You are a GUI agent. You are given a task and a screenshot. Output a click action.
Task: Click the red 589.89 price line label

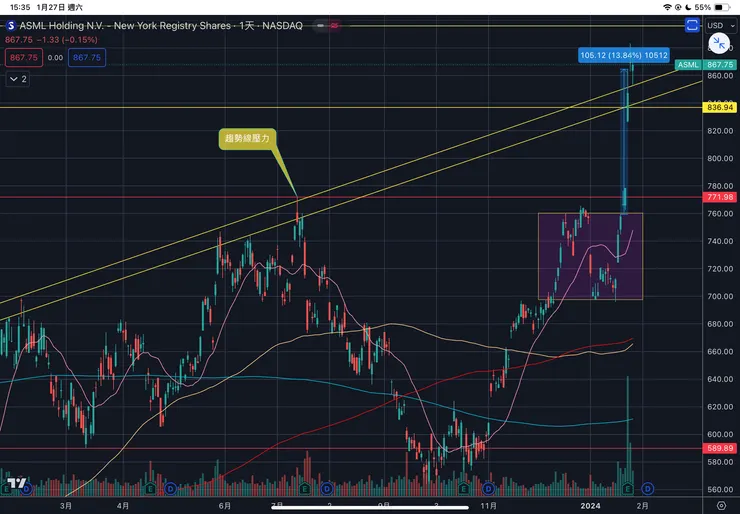click(x=721, y=448)
